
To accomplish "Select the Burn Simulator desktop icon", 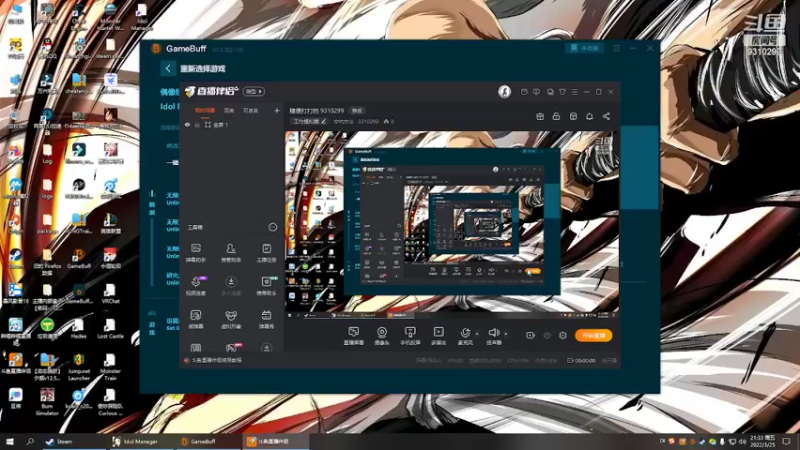I will (47, 403).
